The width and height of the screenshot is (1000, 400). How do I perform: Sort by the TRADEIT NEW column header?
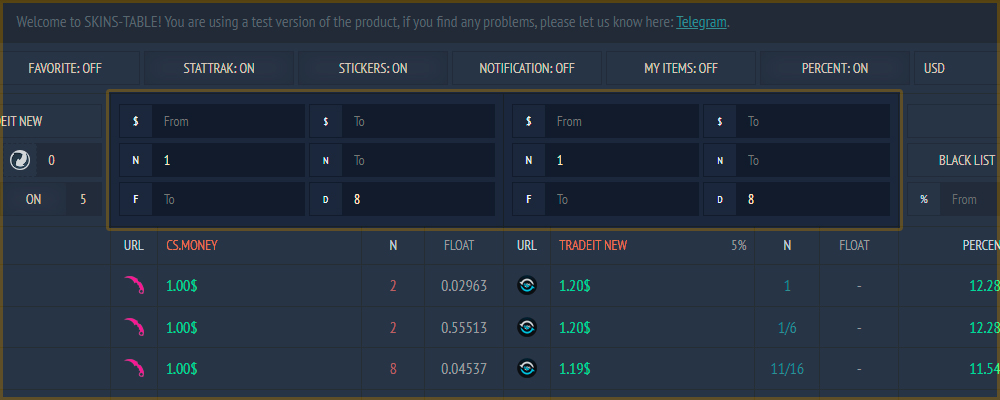pos(593,245)
